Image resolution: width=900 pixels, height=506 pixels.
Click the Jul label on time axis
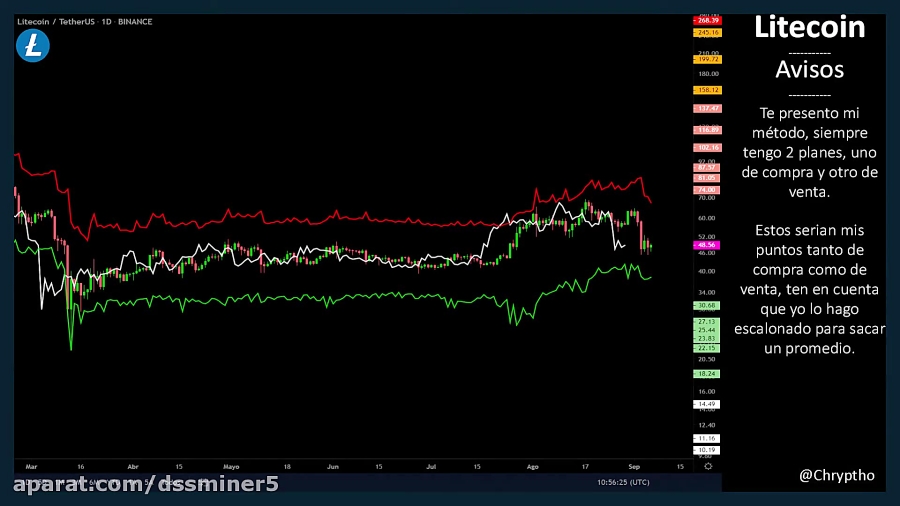pyautogui.click(x=431, y=467)
